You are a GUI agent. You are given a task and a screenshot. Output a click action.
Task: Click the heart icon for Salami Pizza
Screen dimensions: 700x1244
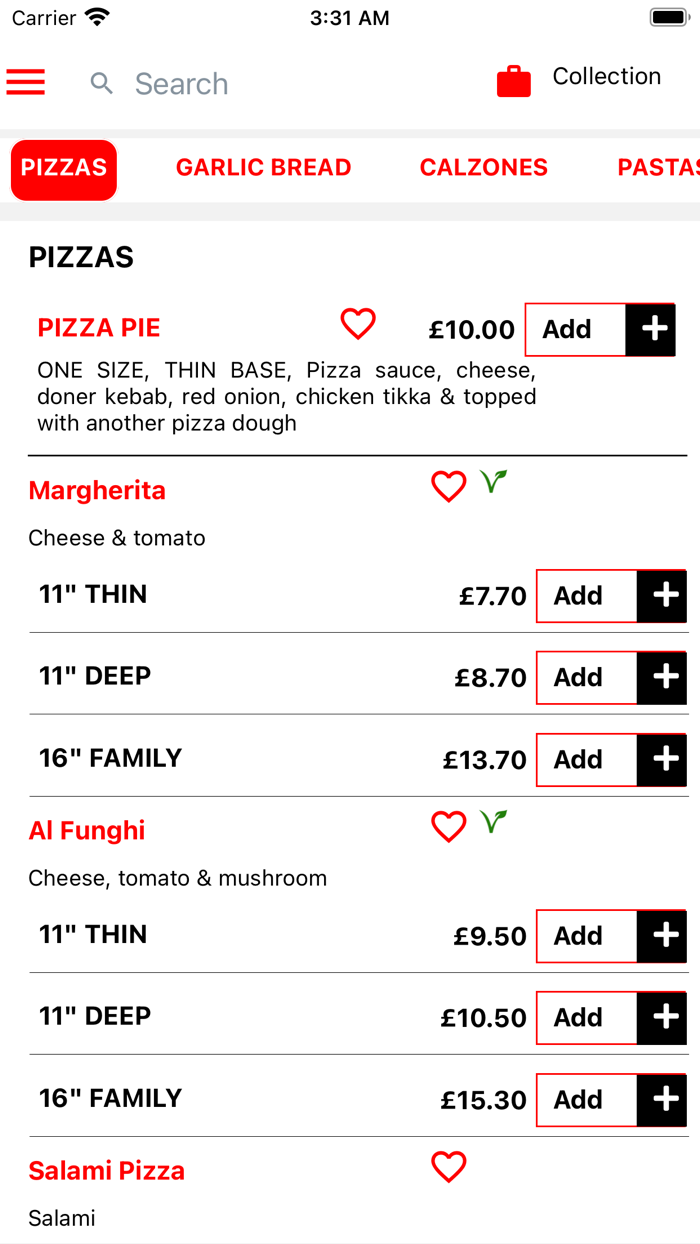point(448,1166)
